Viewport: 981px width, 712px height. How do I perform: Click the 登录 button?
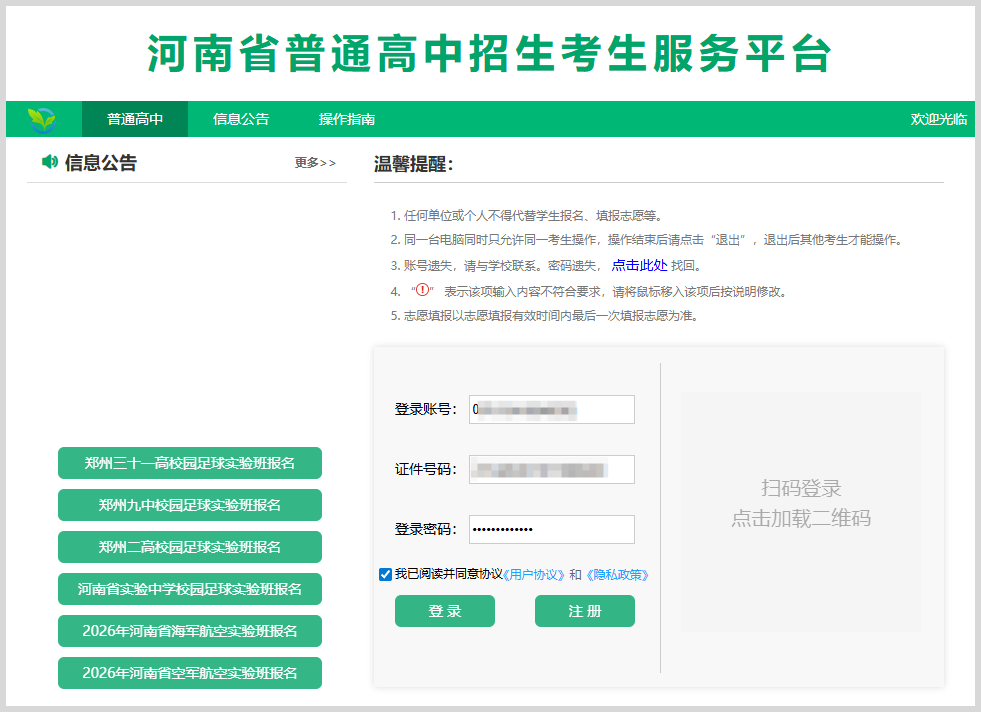coord(445,611)
